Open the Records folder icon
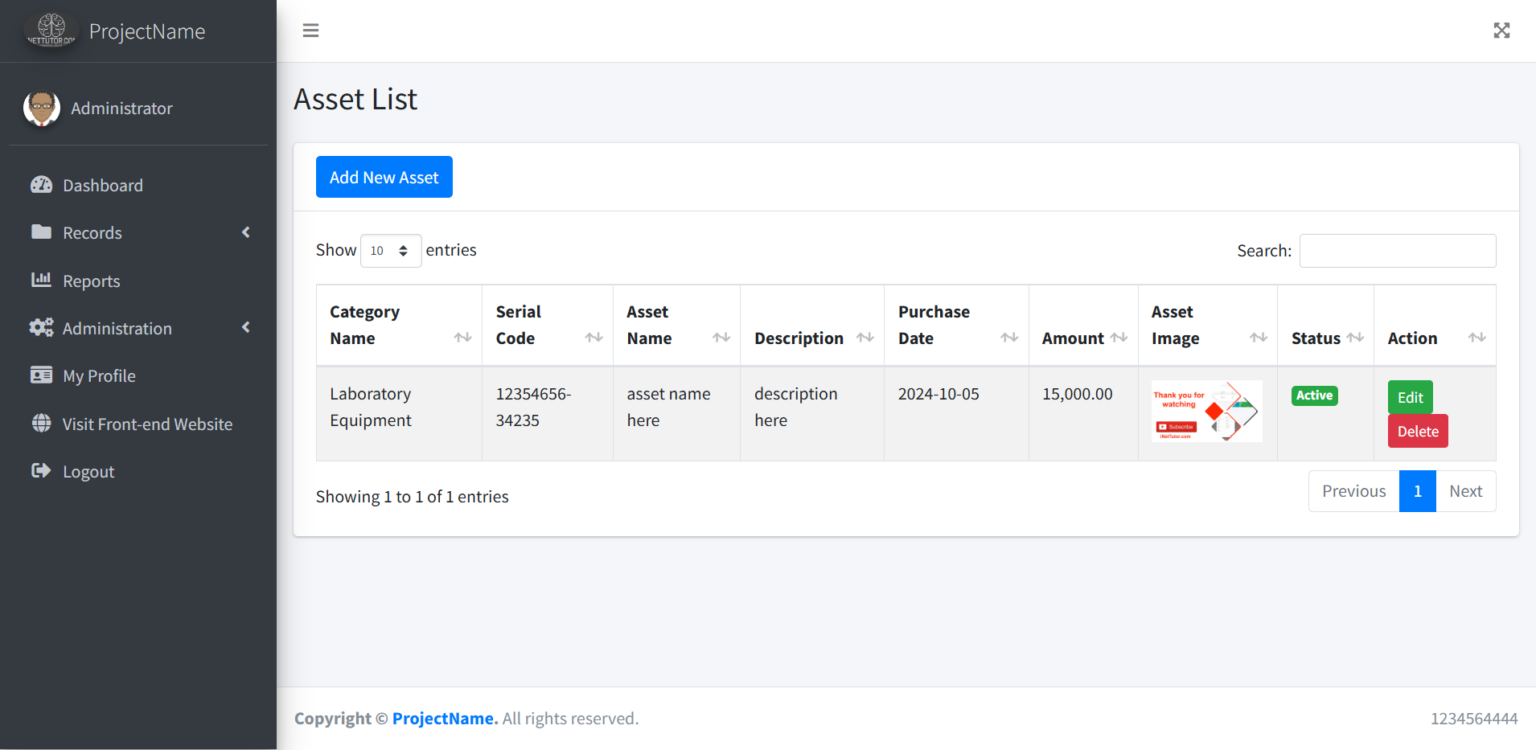This screenshot has height=750, width=1536. pyautogui.click(x=41, y=232)
